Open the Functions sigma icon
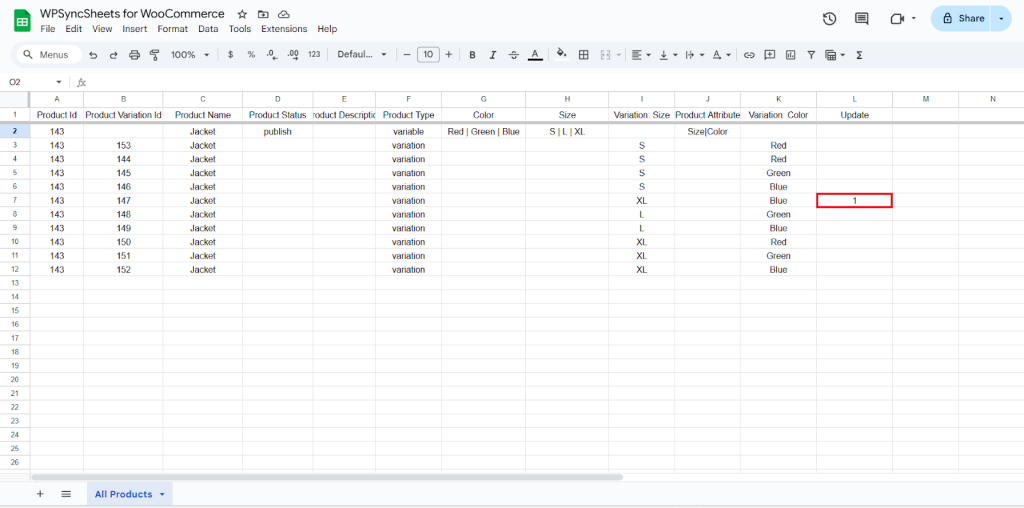1024x508 pixels. click(859, 55)
